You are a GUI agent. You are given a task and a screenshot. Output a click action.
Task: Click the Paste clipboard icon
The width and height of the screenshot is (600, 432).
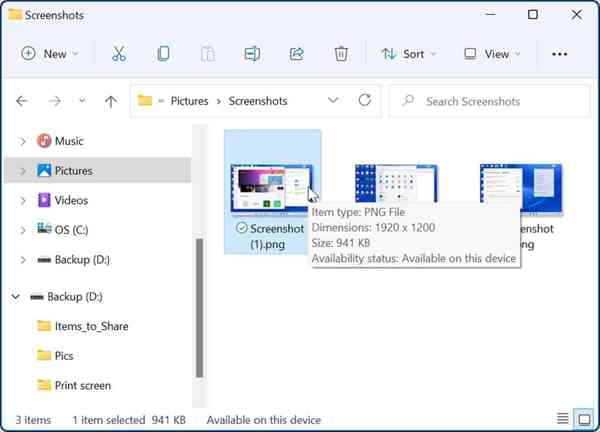coord(208,54)
